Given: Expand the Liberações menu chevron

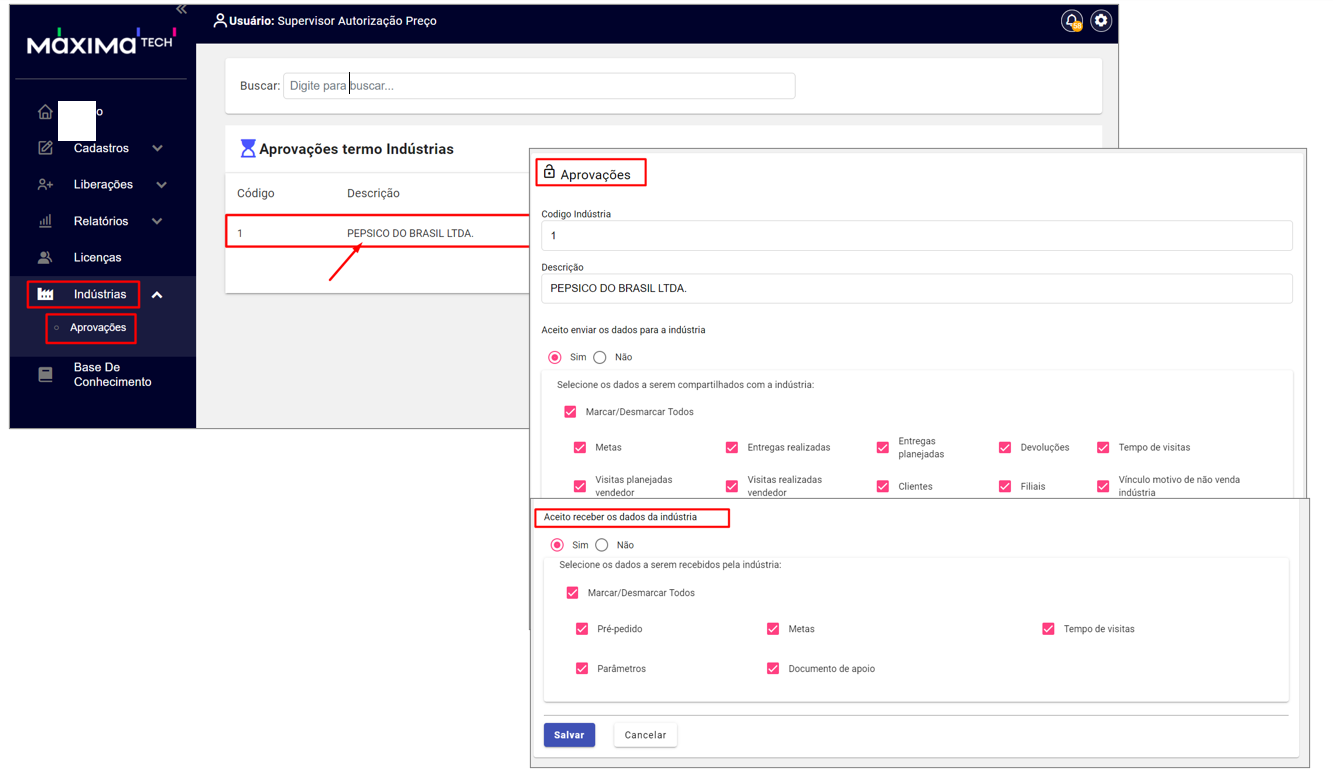Looking at the screenshot, I should click(x=161, y=185).
